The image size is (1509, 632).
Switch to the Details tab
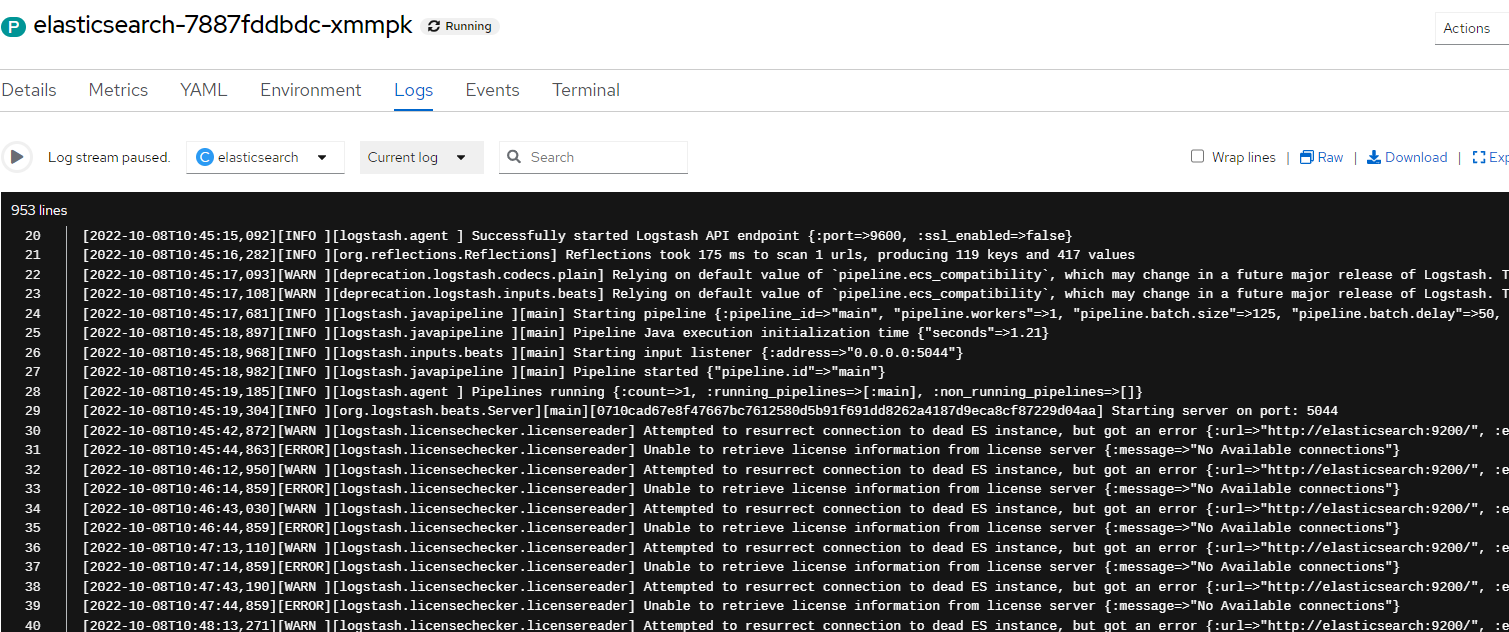29,90
